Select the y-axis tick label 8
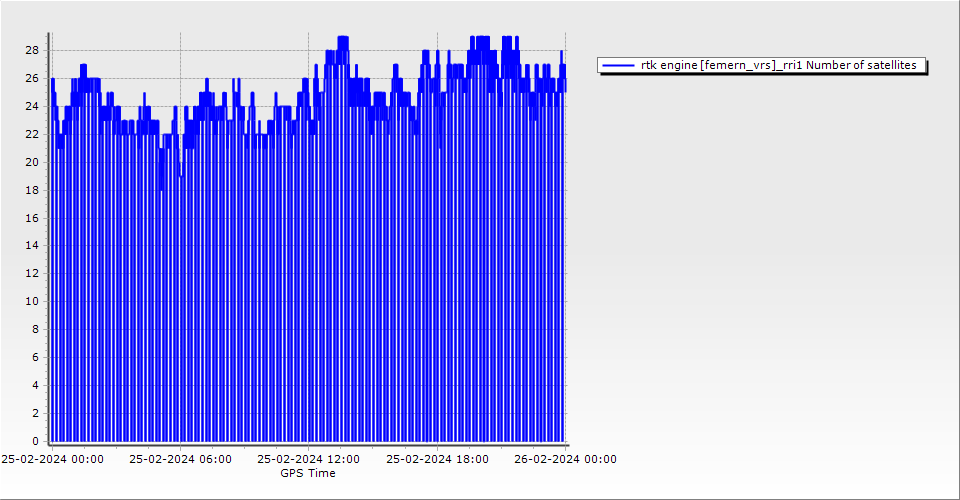The image size is (960, 500). click(x=36, y=329)
